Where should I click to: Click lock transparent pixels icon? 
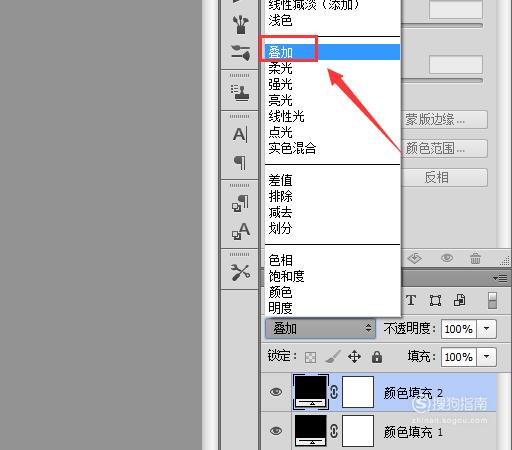point(310,357)
